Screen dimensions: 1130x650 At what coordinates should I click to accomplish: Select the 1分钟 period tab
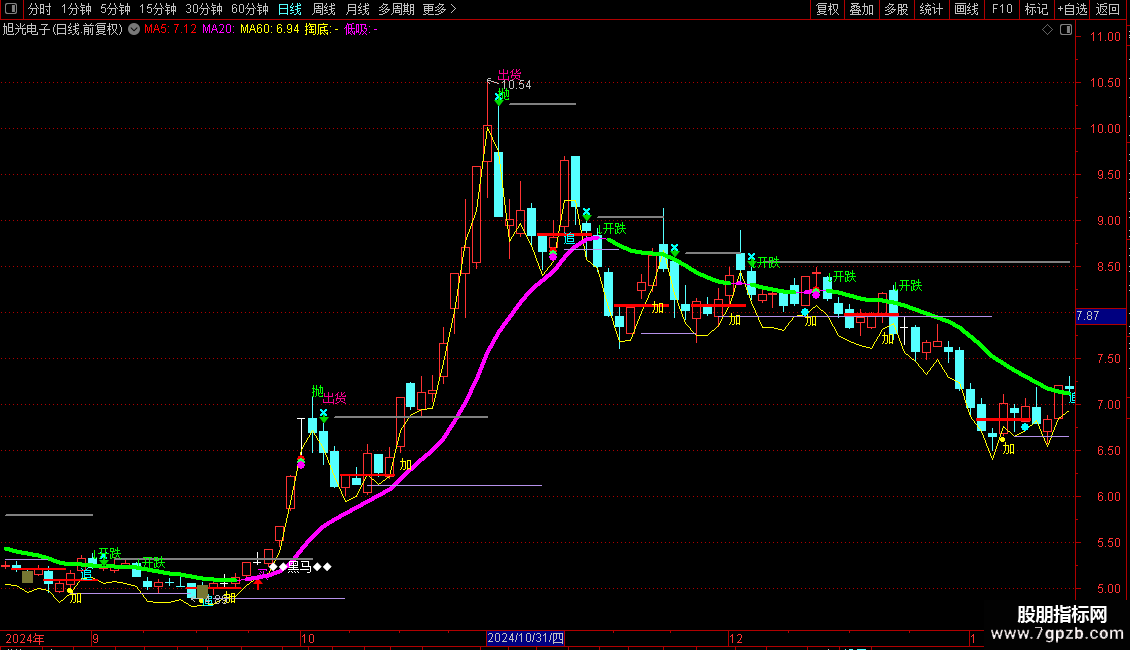click(x=76, y=9)
